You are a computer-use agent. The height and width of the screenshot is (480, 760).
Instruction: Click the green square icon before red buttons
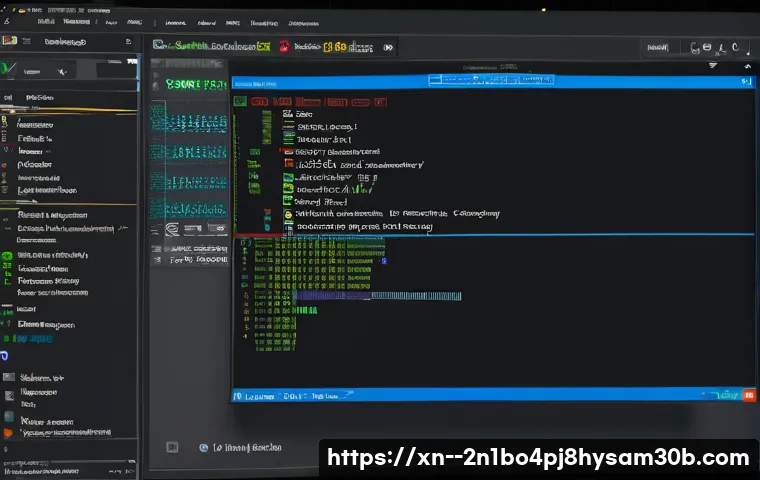coord(240,101)
